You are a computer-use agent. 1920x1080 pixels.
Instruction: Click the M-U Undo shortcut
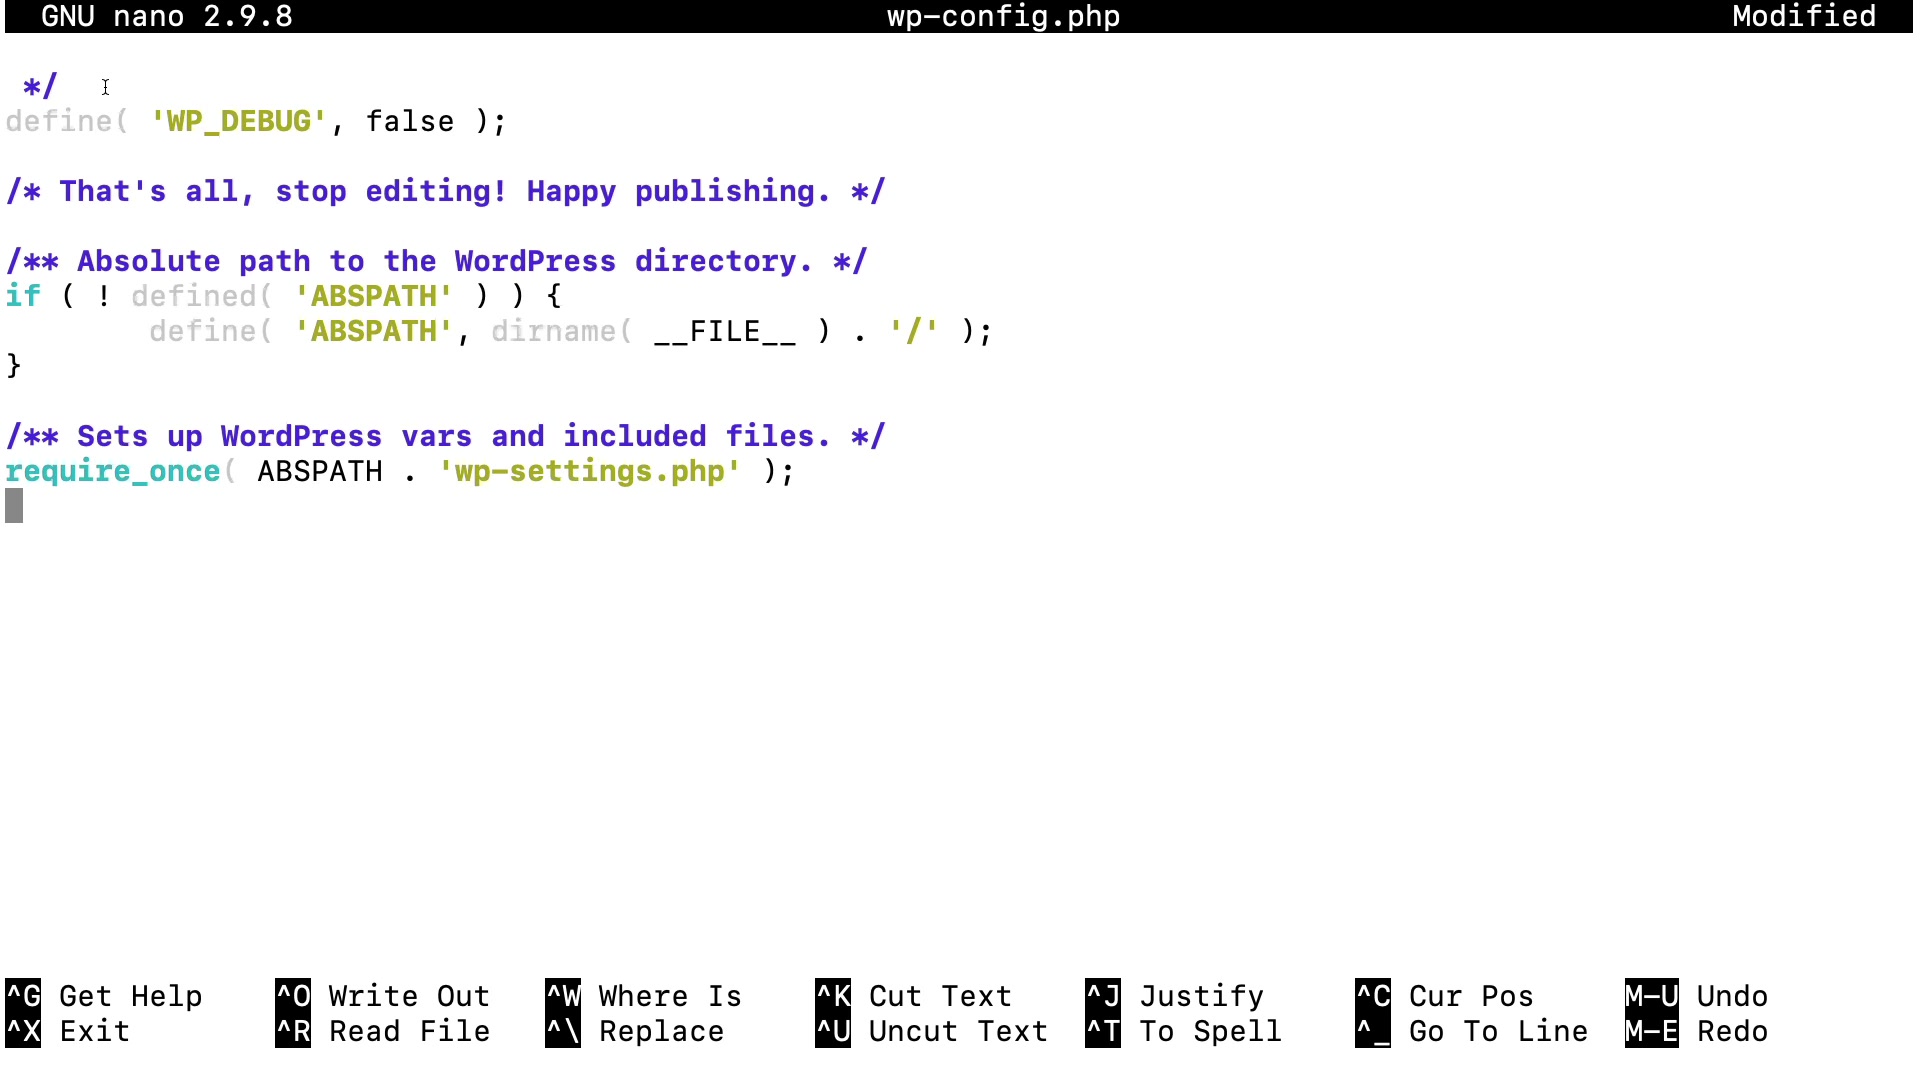coord(1697,996)
